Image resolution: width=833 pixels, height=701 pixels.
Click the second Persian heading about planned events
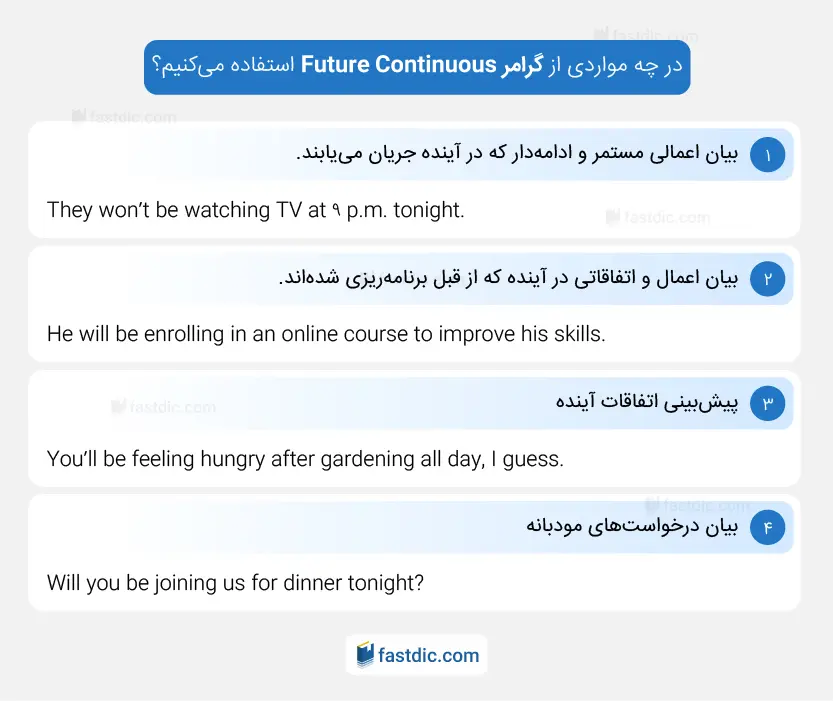click(508, 278)
